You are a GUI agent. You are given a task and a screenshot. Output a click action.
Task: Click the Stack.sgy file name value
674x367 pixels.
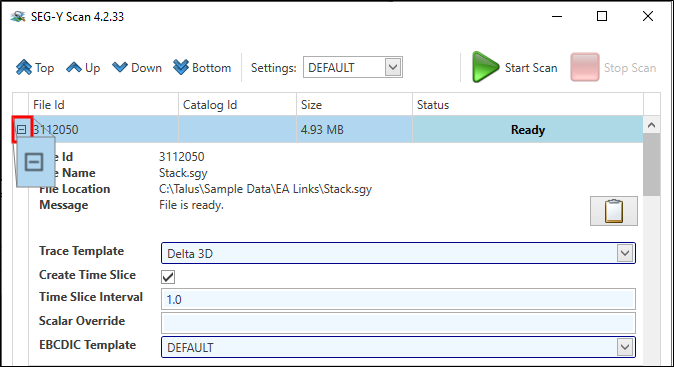coord(183,173)
